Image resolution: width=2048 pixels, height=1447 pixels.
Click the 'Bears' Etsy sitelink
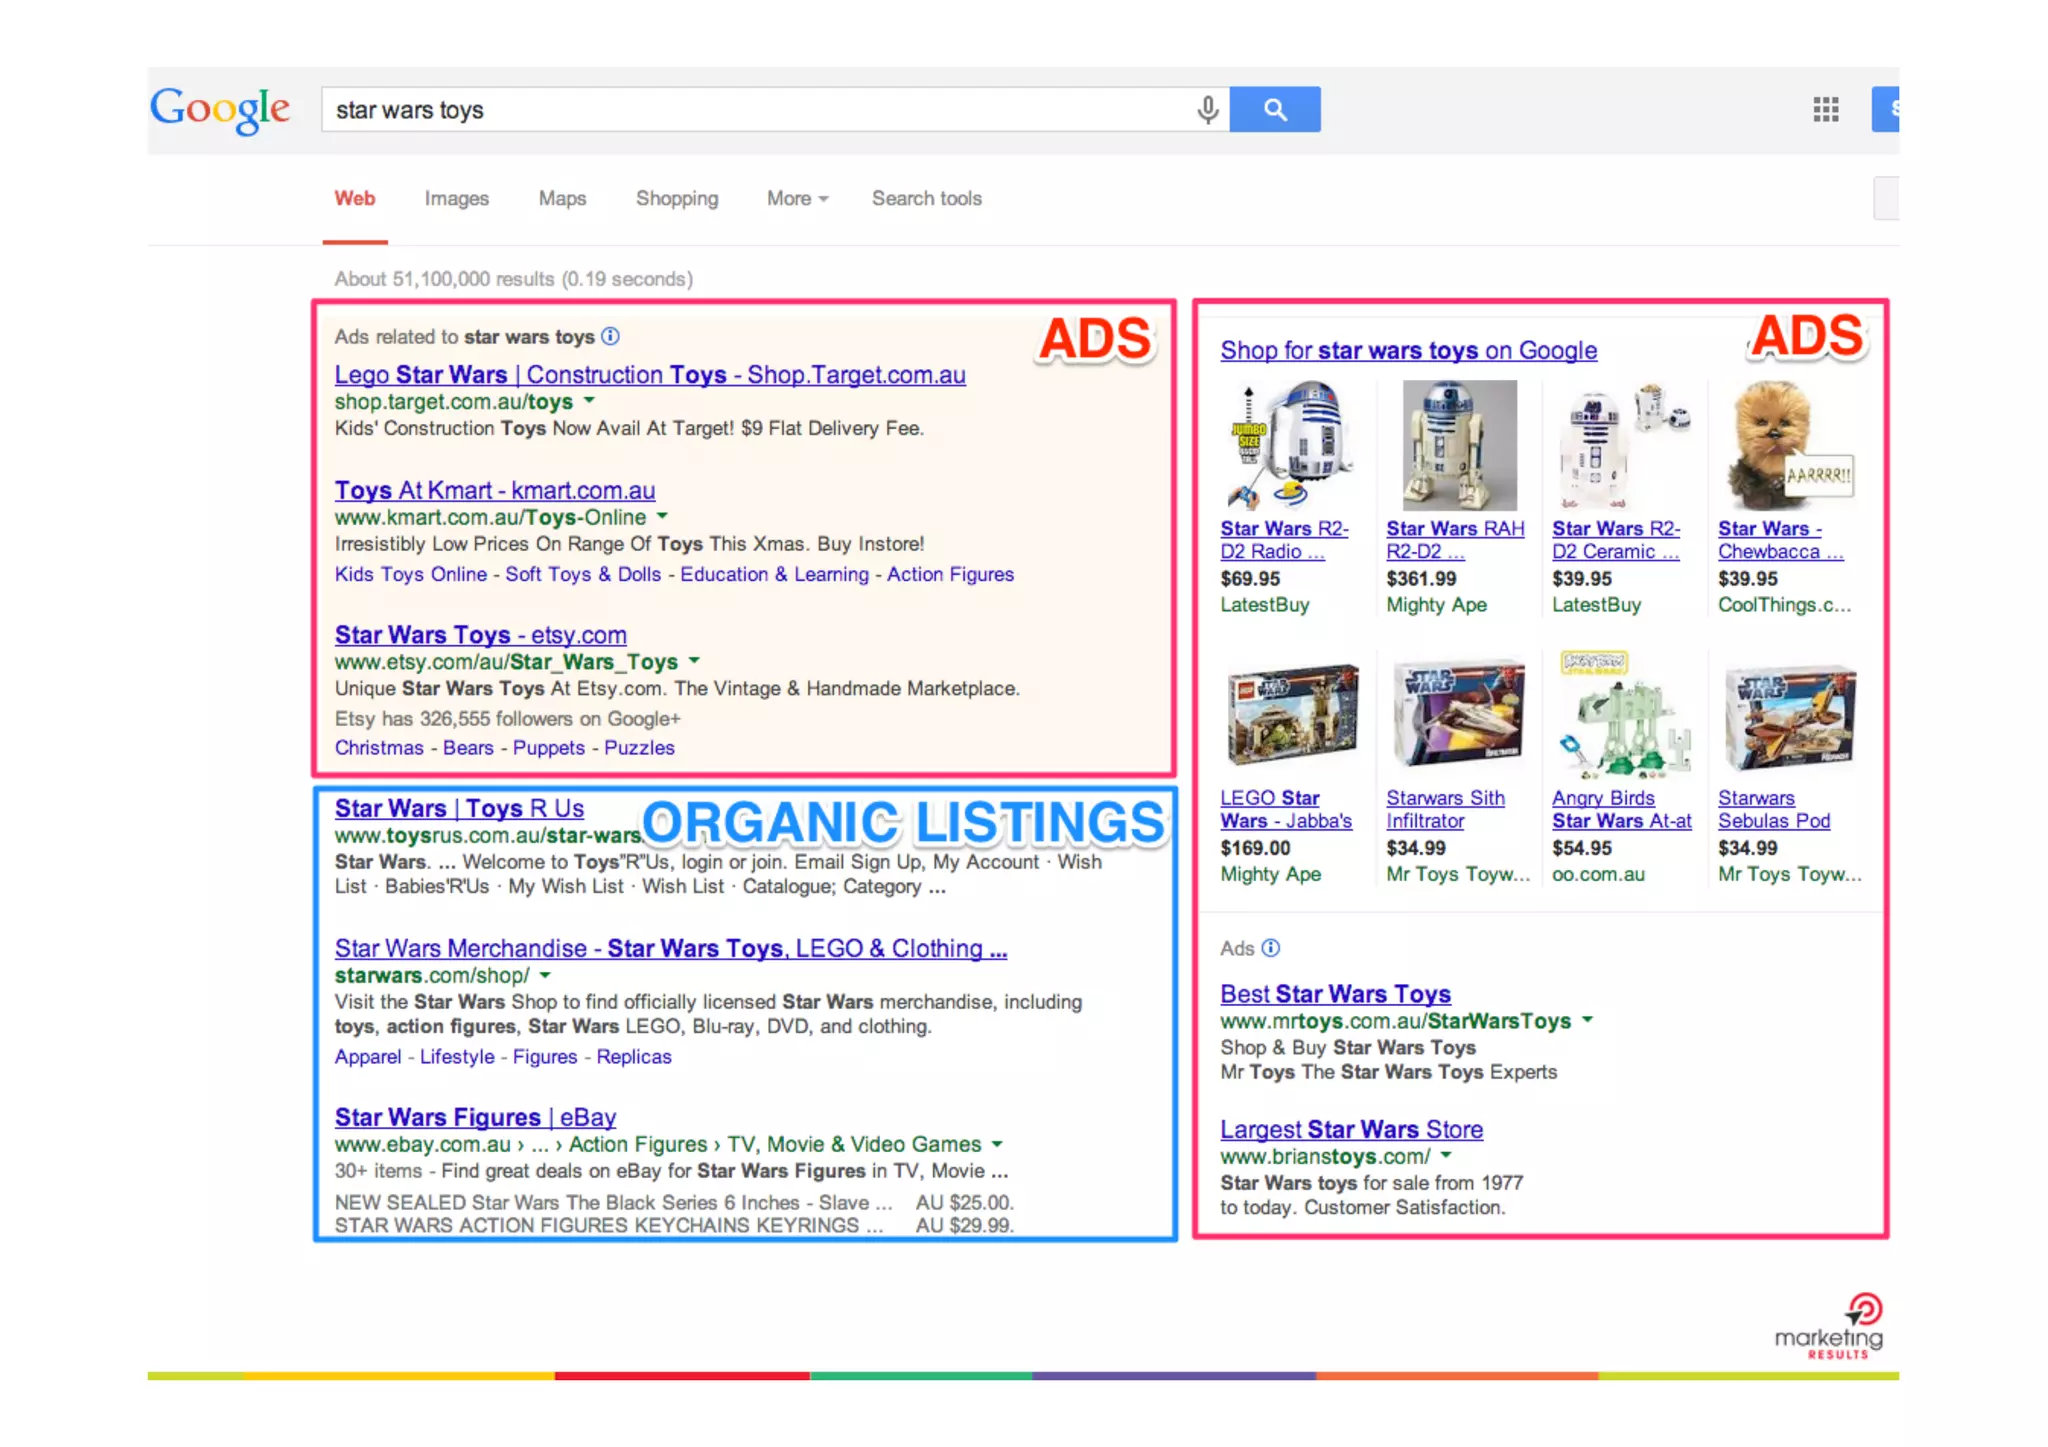(x=468, y=747)
